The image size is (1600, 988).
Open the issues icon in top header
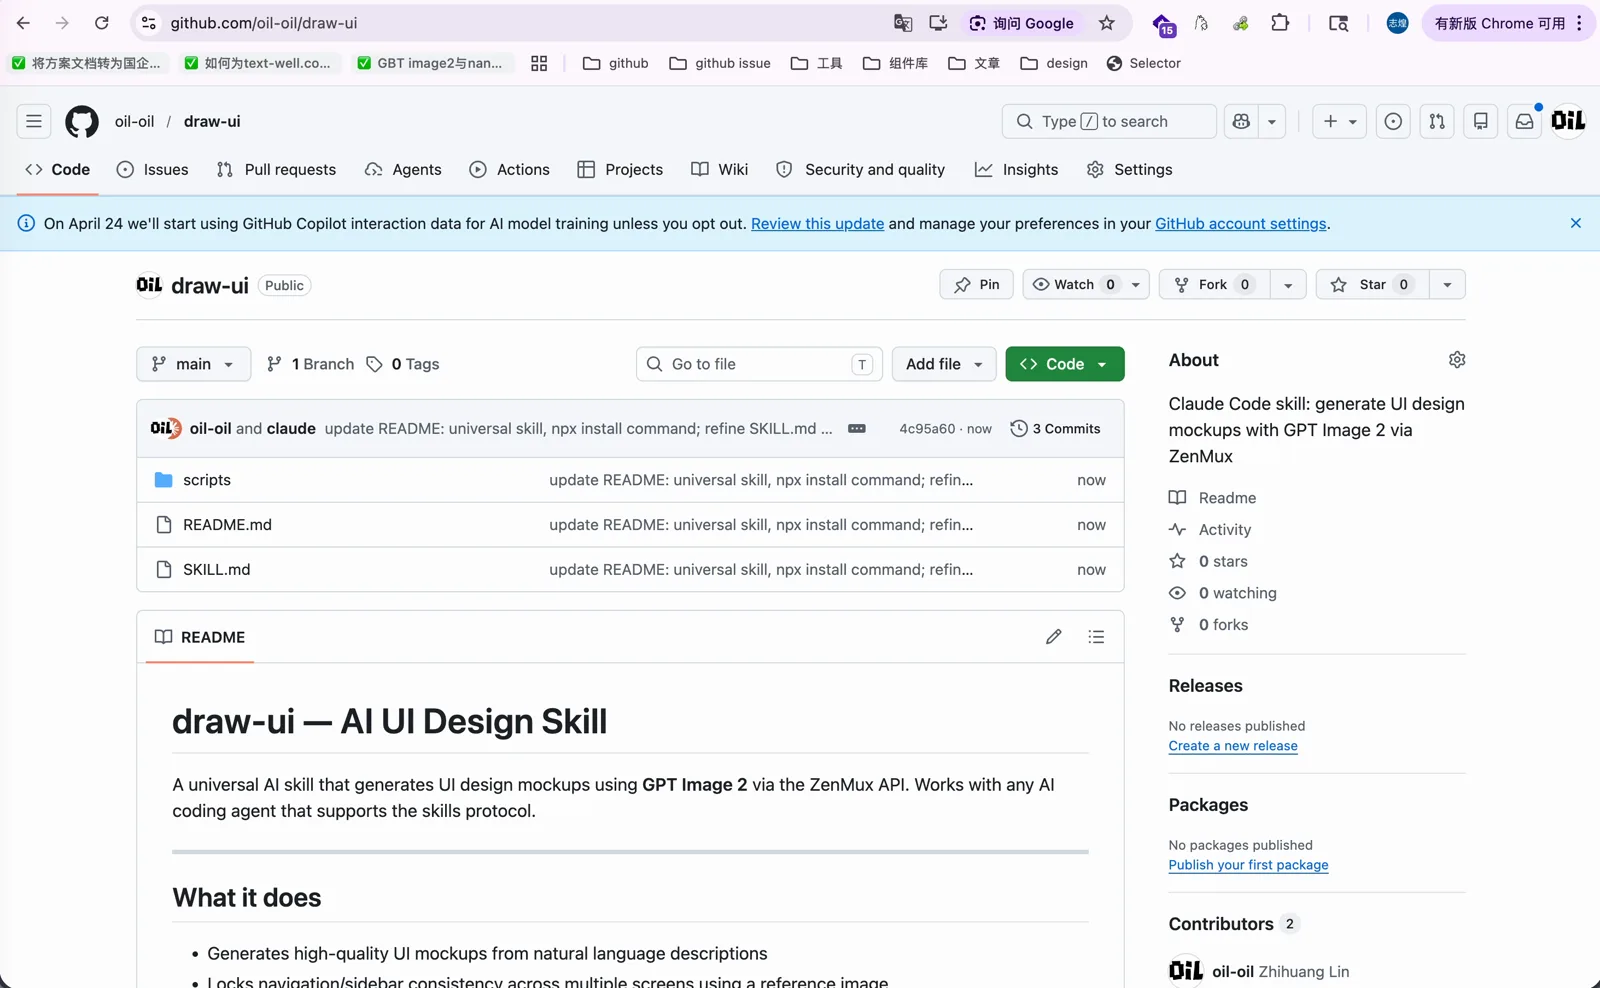(x=1393, y=121)
